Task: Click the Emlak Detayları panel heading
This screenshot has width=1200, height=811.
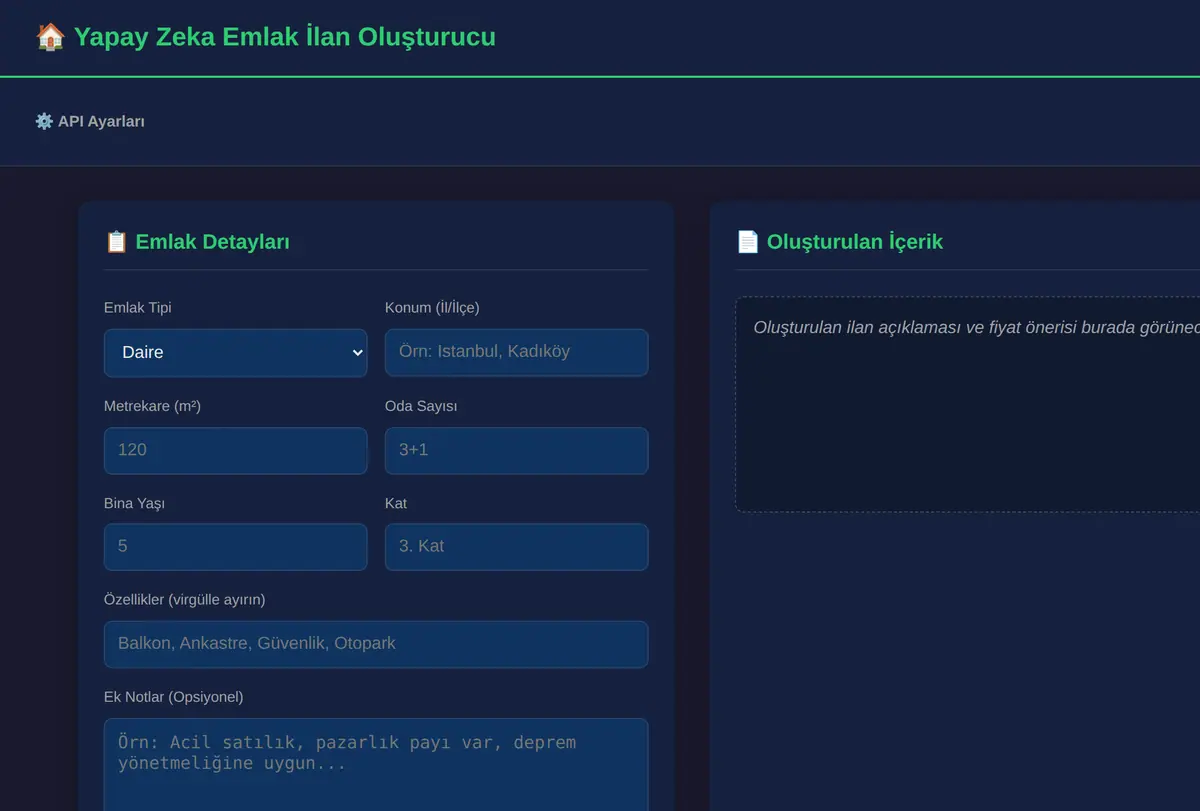Action: [x=212, y=241]
